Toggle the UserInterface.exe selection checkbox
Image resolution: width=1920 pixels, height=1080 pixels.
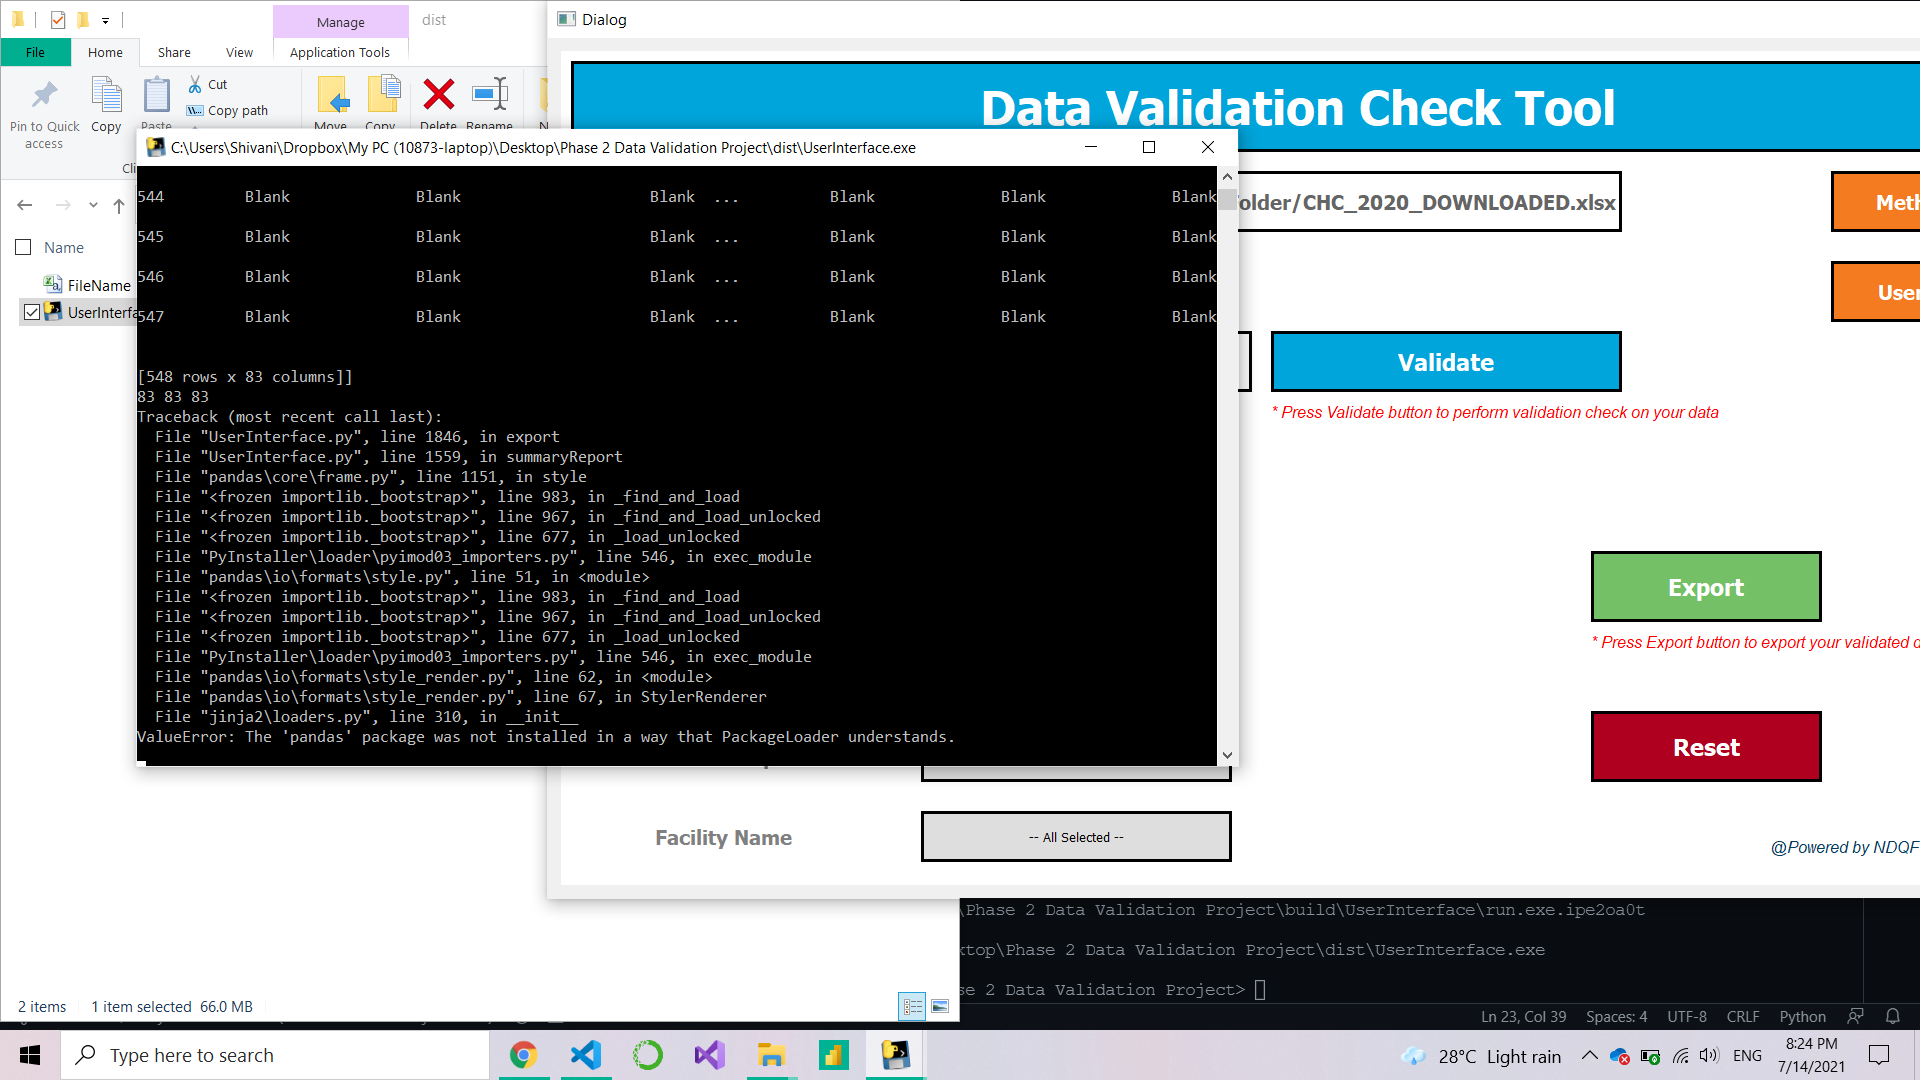[x=31, y=311]
